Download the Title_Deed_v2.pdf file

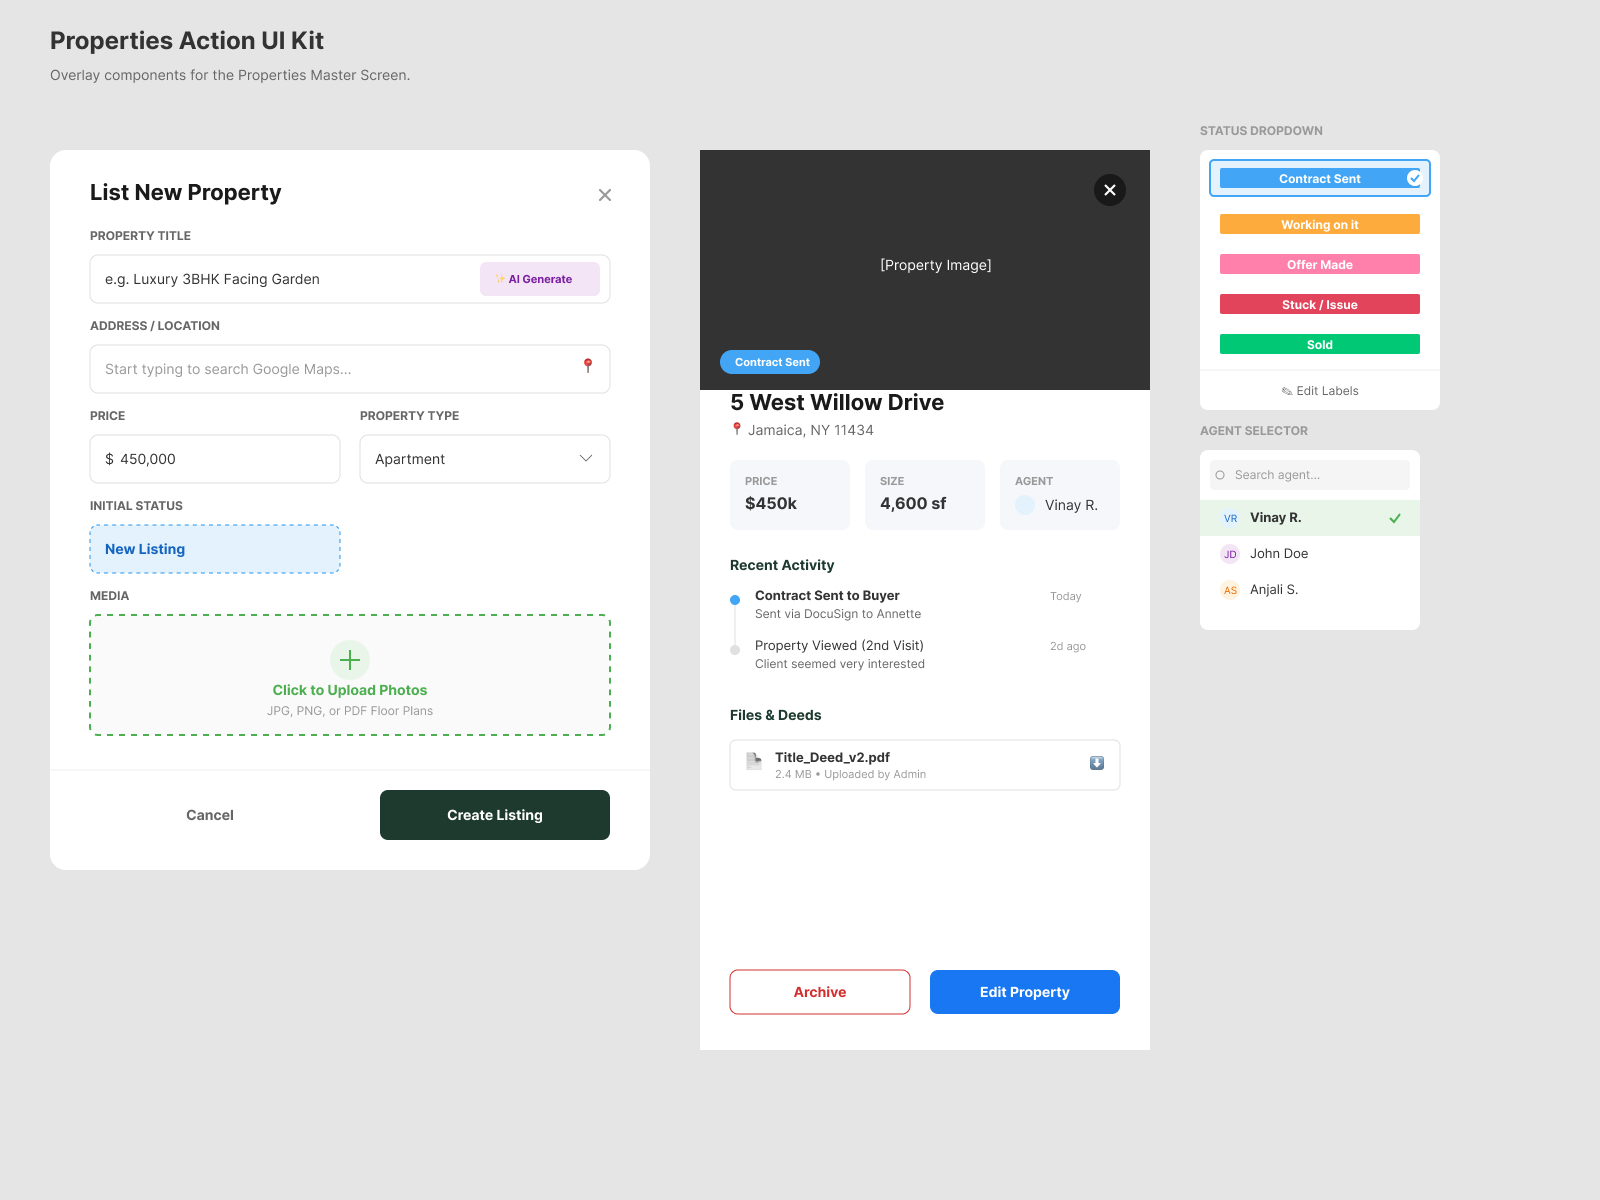click(x=1097, y=763)
